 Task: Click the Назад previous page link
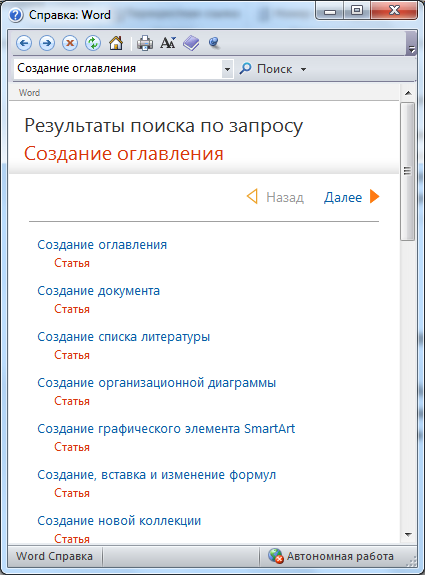pos(285,197)
